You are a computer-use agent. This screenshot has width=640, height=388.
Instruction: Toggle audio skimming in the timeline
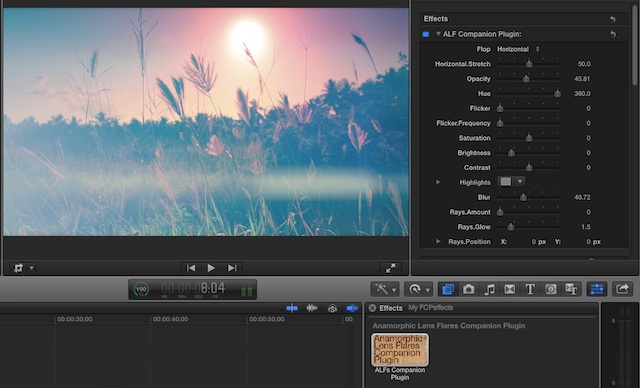[x=312, y=308]
